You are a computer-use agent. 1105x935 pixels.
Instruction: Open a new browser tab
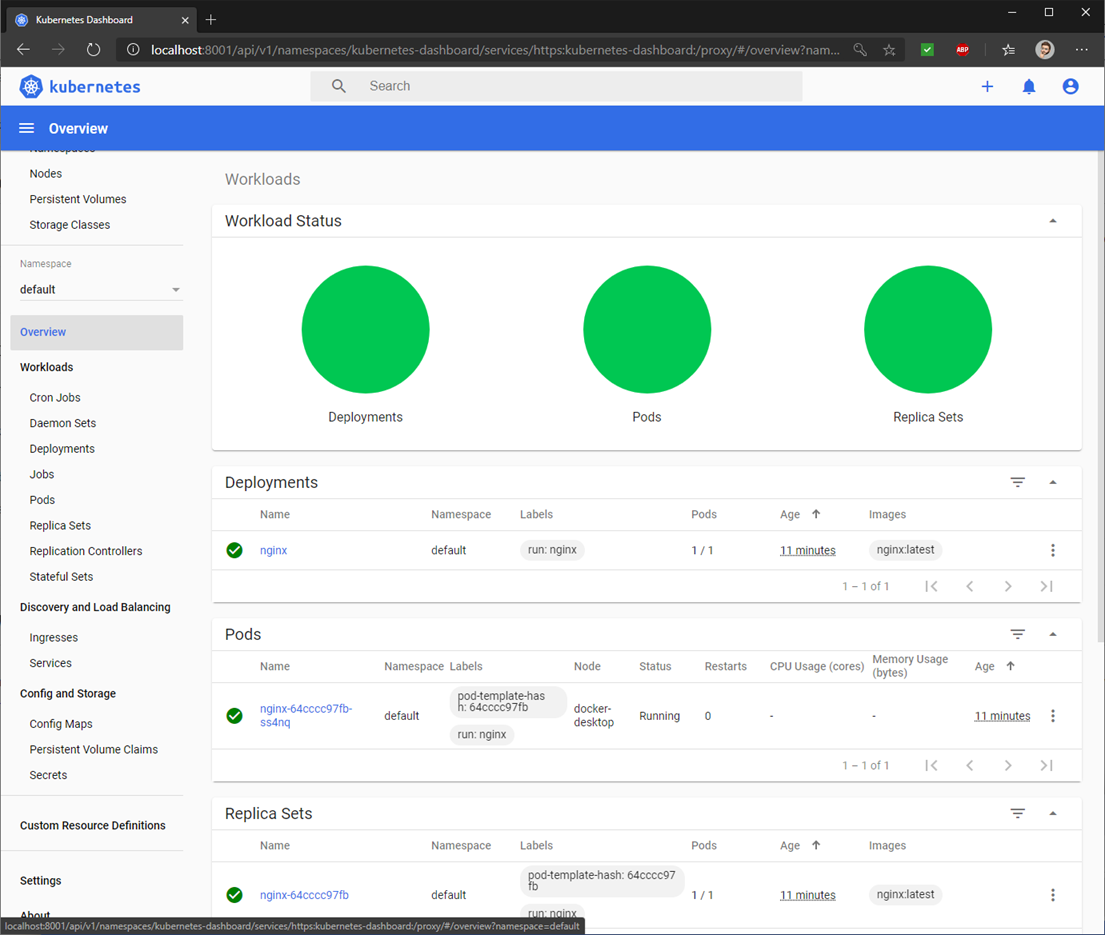pos(211,20)
